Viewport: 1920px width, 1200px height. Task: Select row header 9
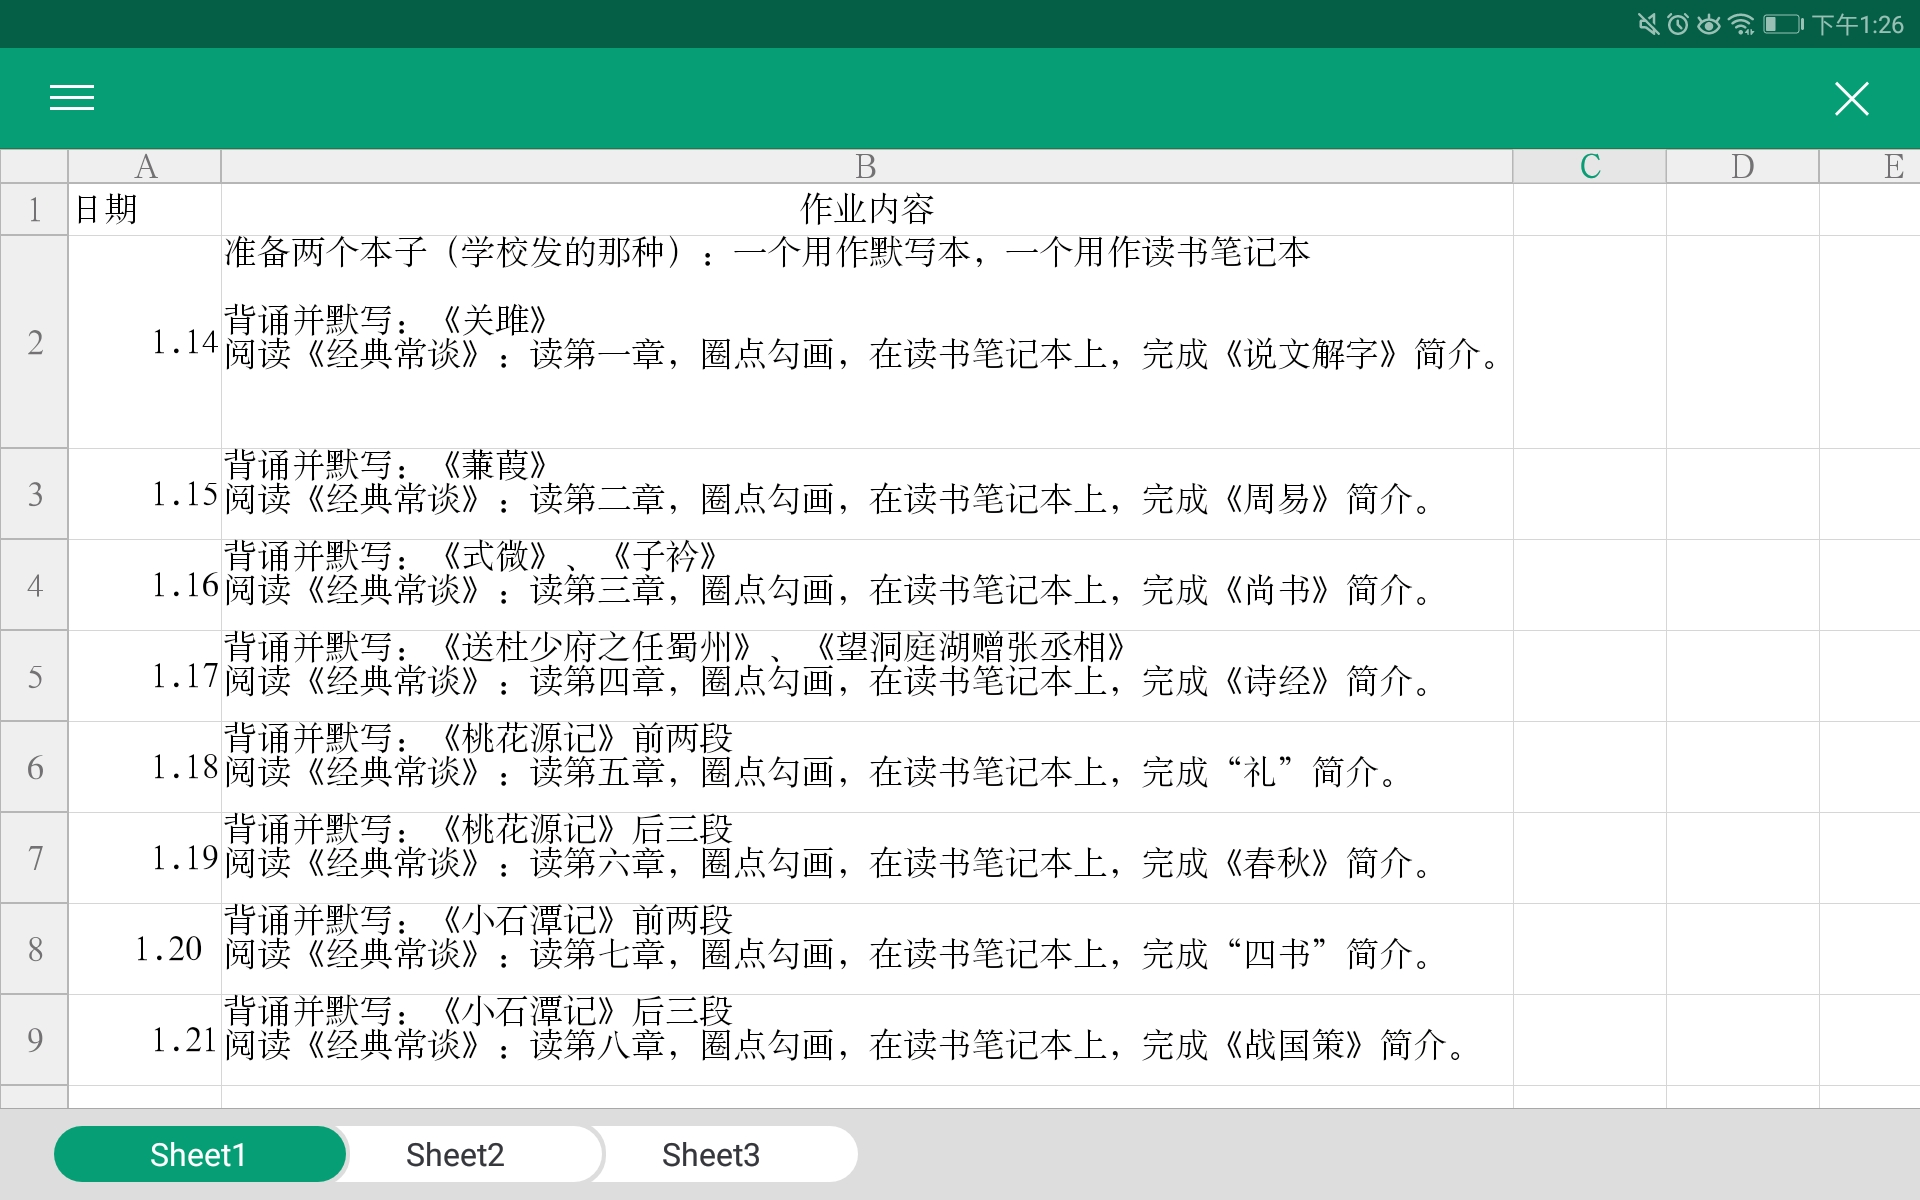34,1040
